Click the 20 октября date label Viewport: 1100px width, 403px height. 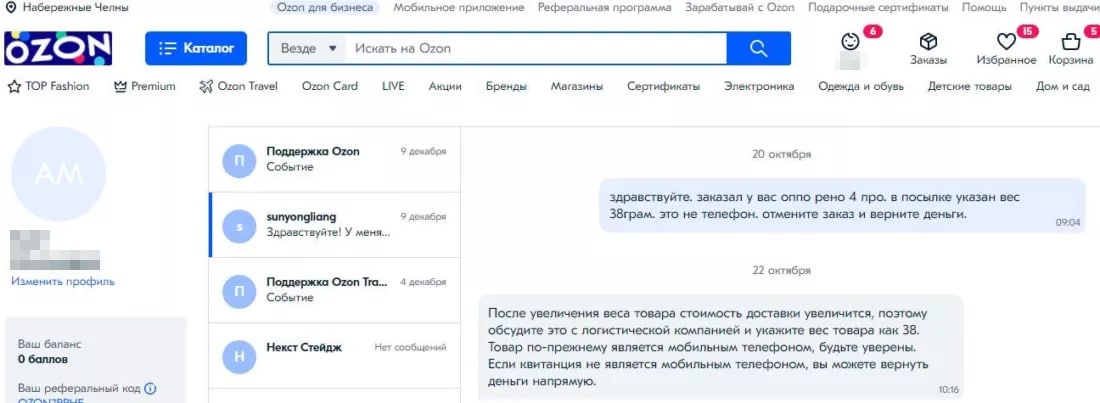pyautogui.click(x=782, y=154)
